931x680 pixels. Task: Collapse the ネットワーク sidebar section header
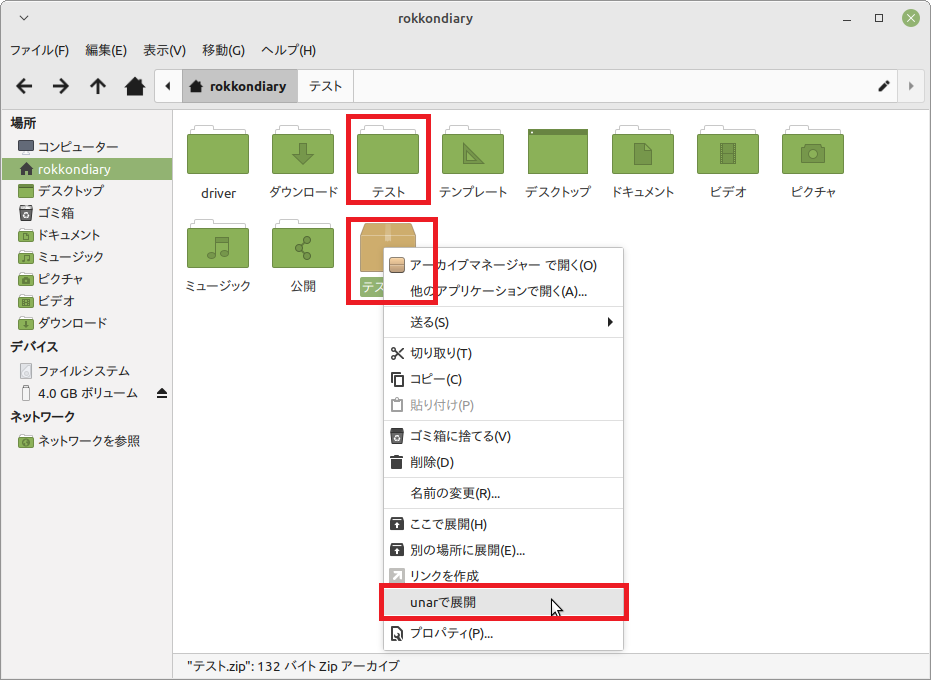pyautogui.click(x=42, y=417)
